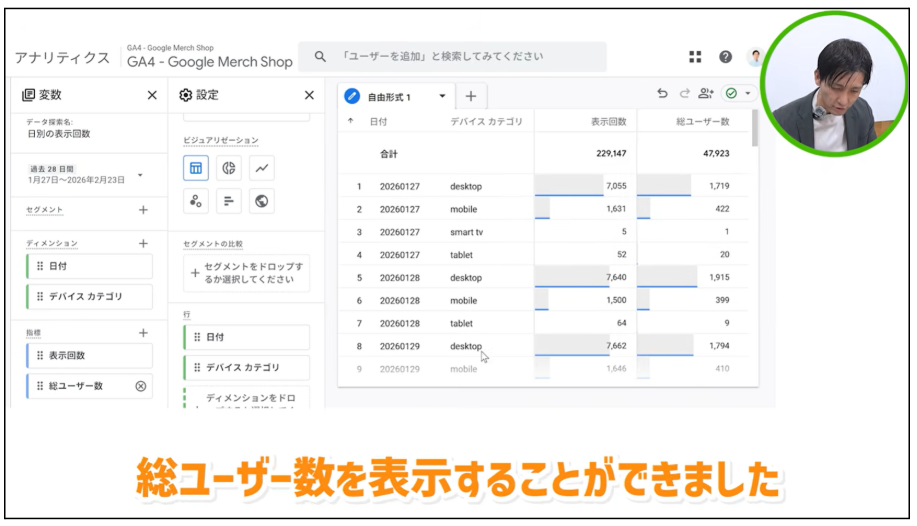Close the 変数 panel
The height and width of the screenshot is (526, 917).
[x=152, y=95]
